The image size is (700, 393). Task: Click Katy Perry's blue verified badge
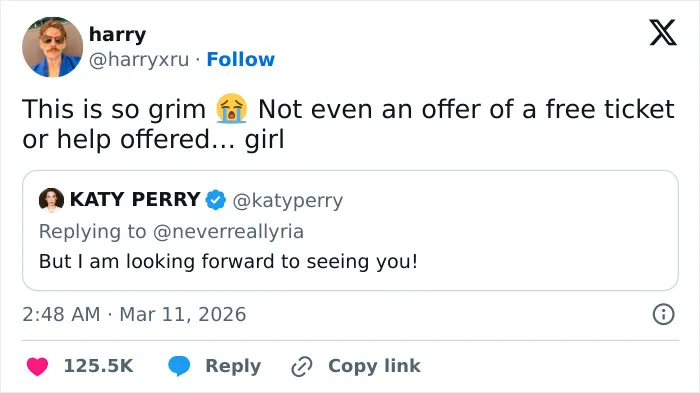[216, 200]
